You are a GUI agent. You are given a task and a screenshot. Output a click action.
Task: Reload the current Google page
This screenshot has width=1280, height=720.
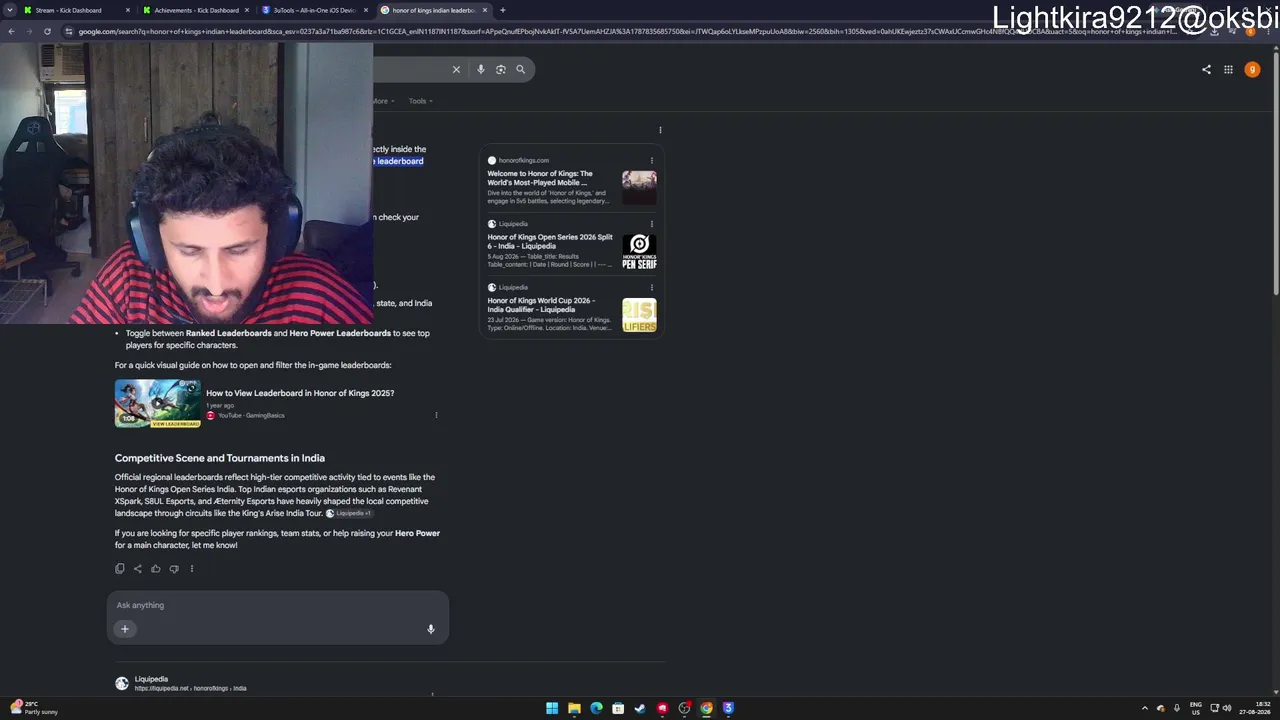pyautogui.click(x=47, y=31)
